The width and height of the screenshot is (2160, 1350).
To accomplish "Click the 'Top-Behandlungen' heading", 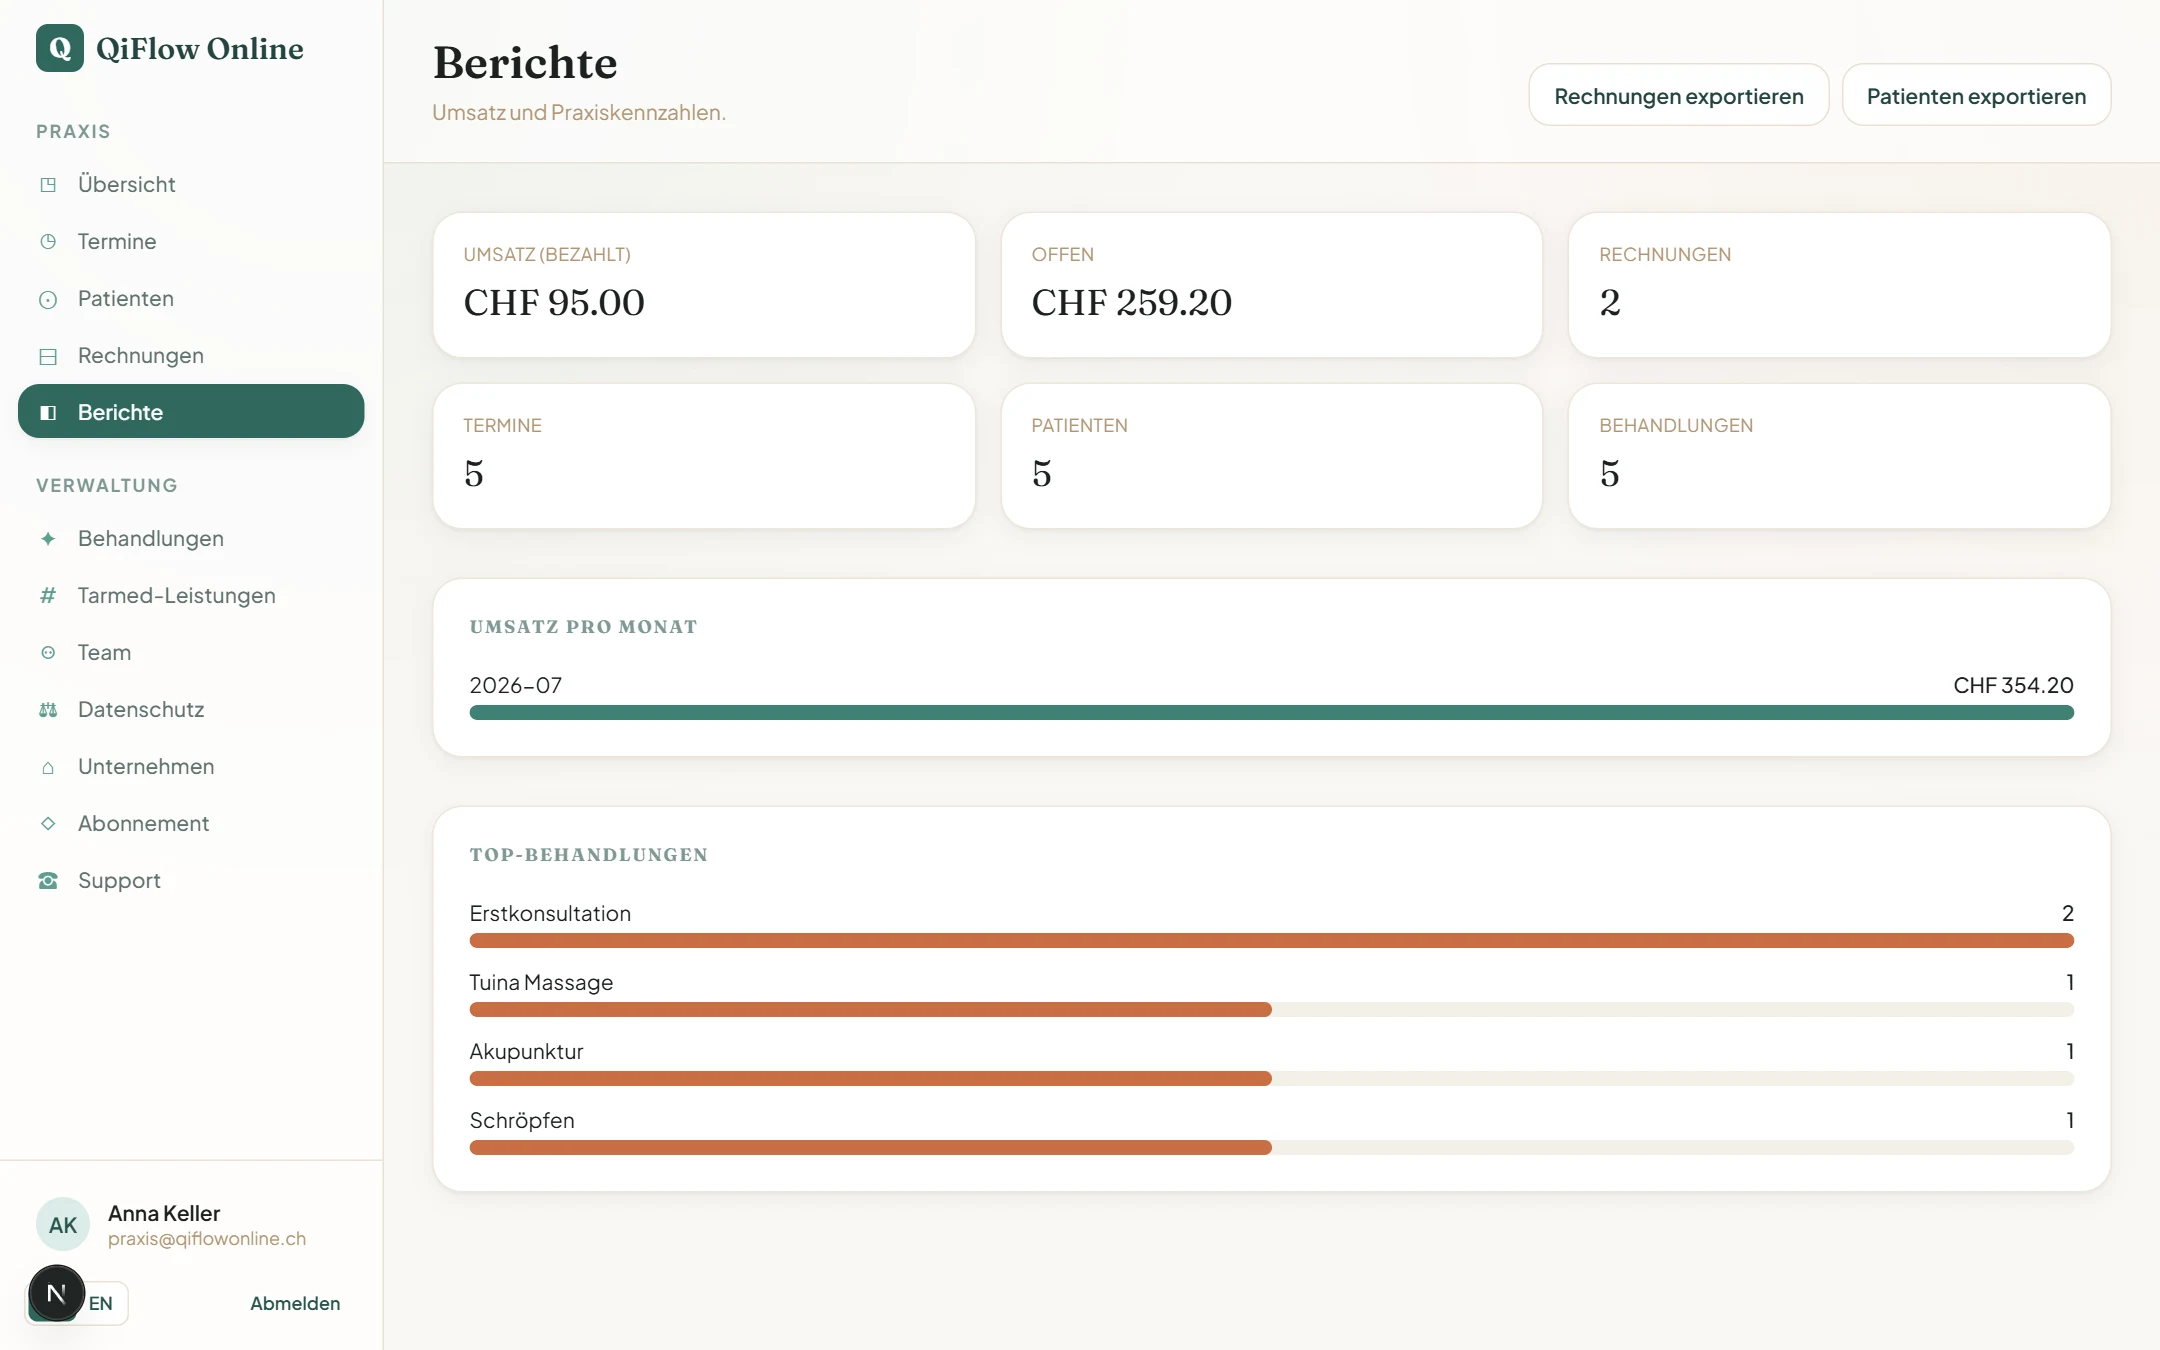I will pyautogui.click(x=589, y=855).
